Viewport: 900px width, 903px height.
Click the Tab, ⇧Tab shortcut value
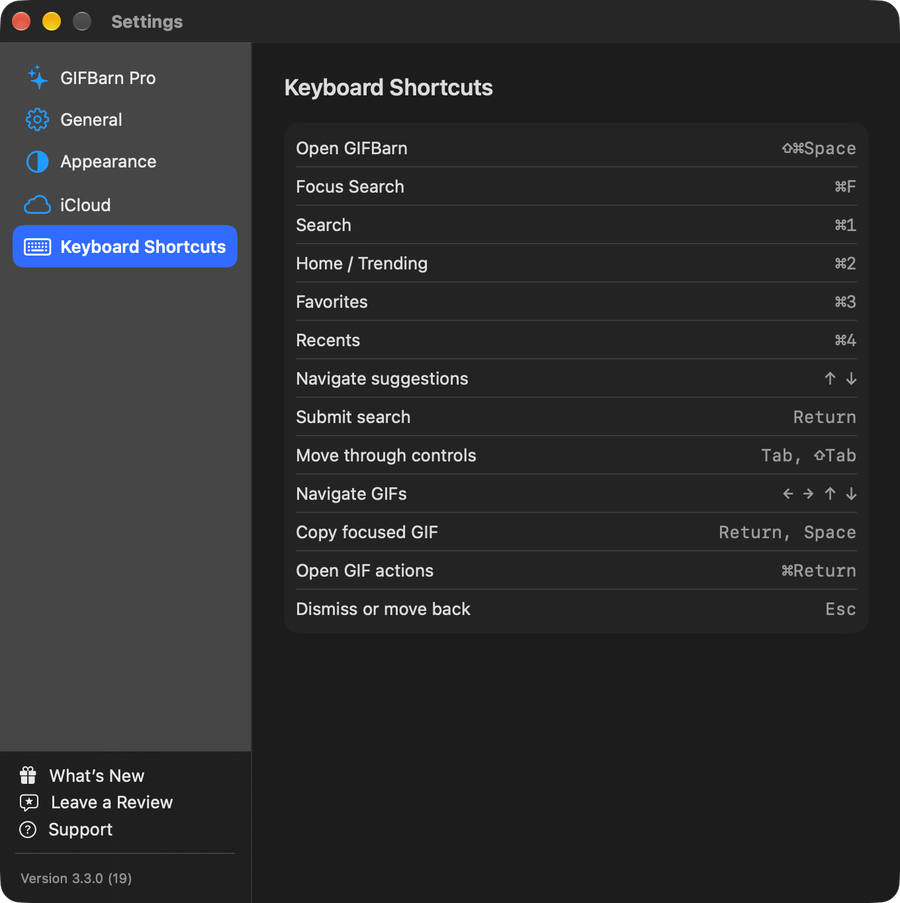pyautogui.click(x=808, y=456)
